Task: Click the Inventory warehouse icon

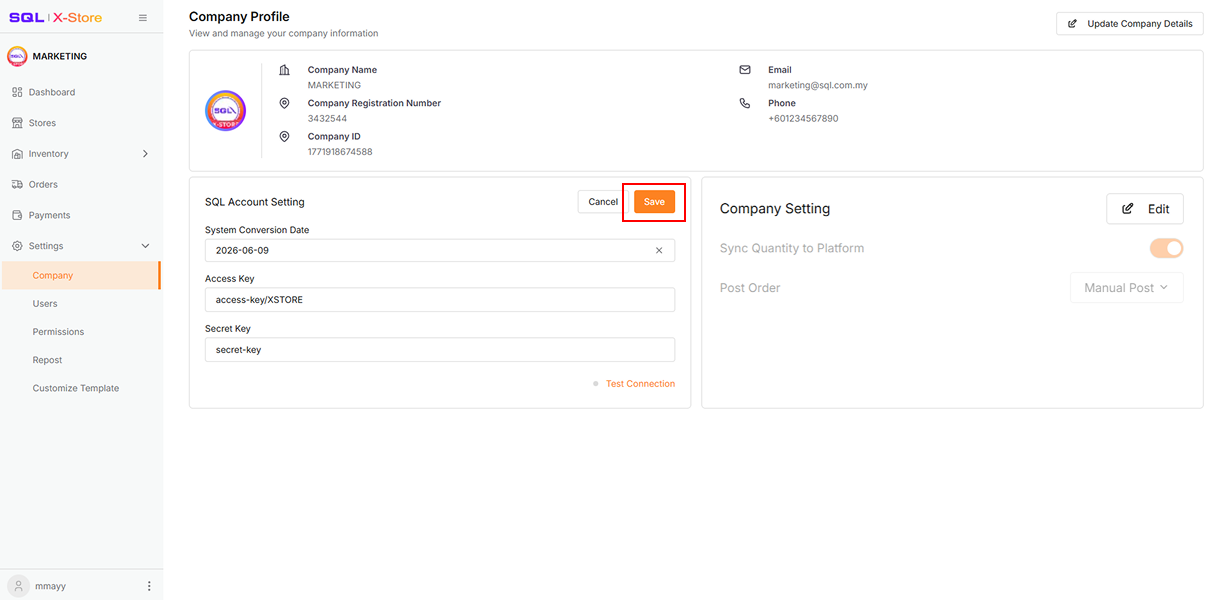Action: click(17, 154)
